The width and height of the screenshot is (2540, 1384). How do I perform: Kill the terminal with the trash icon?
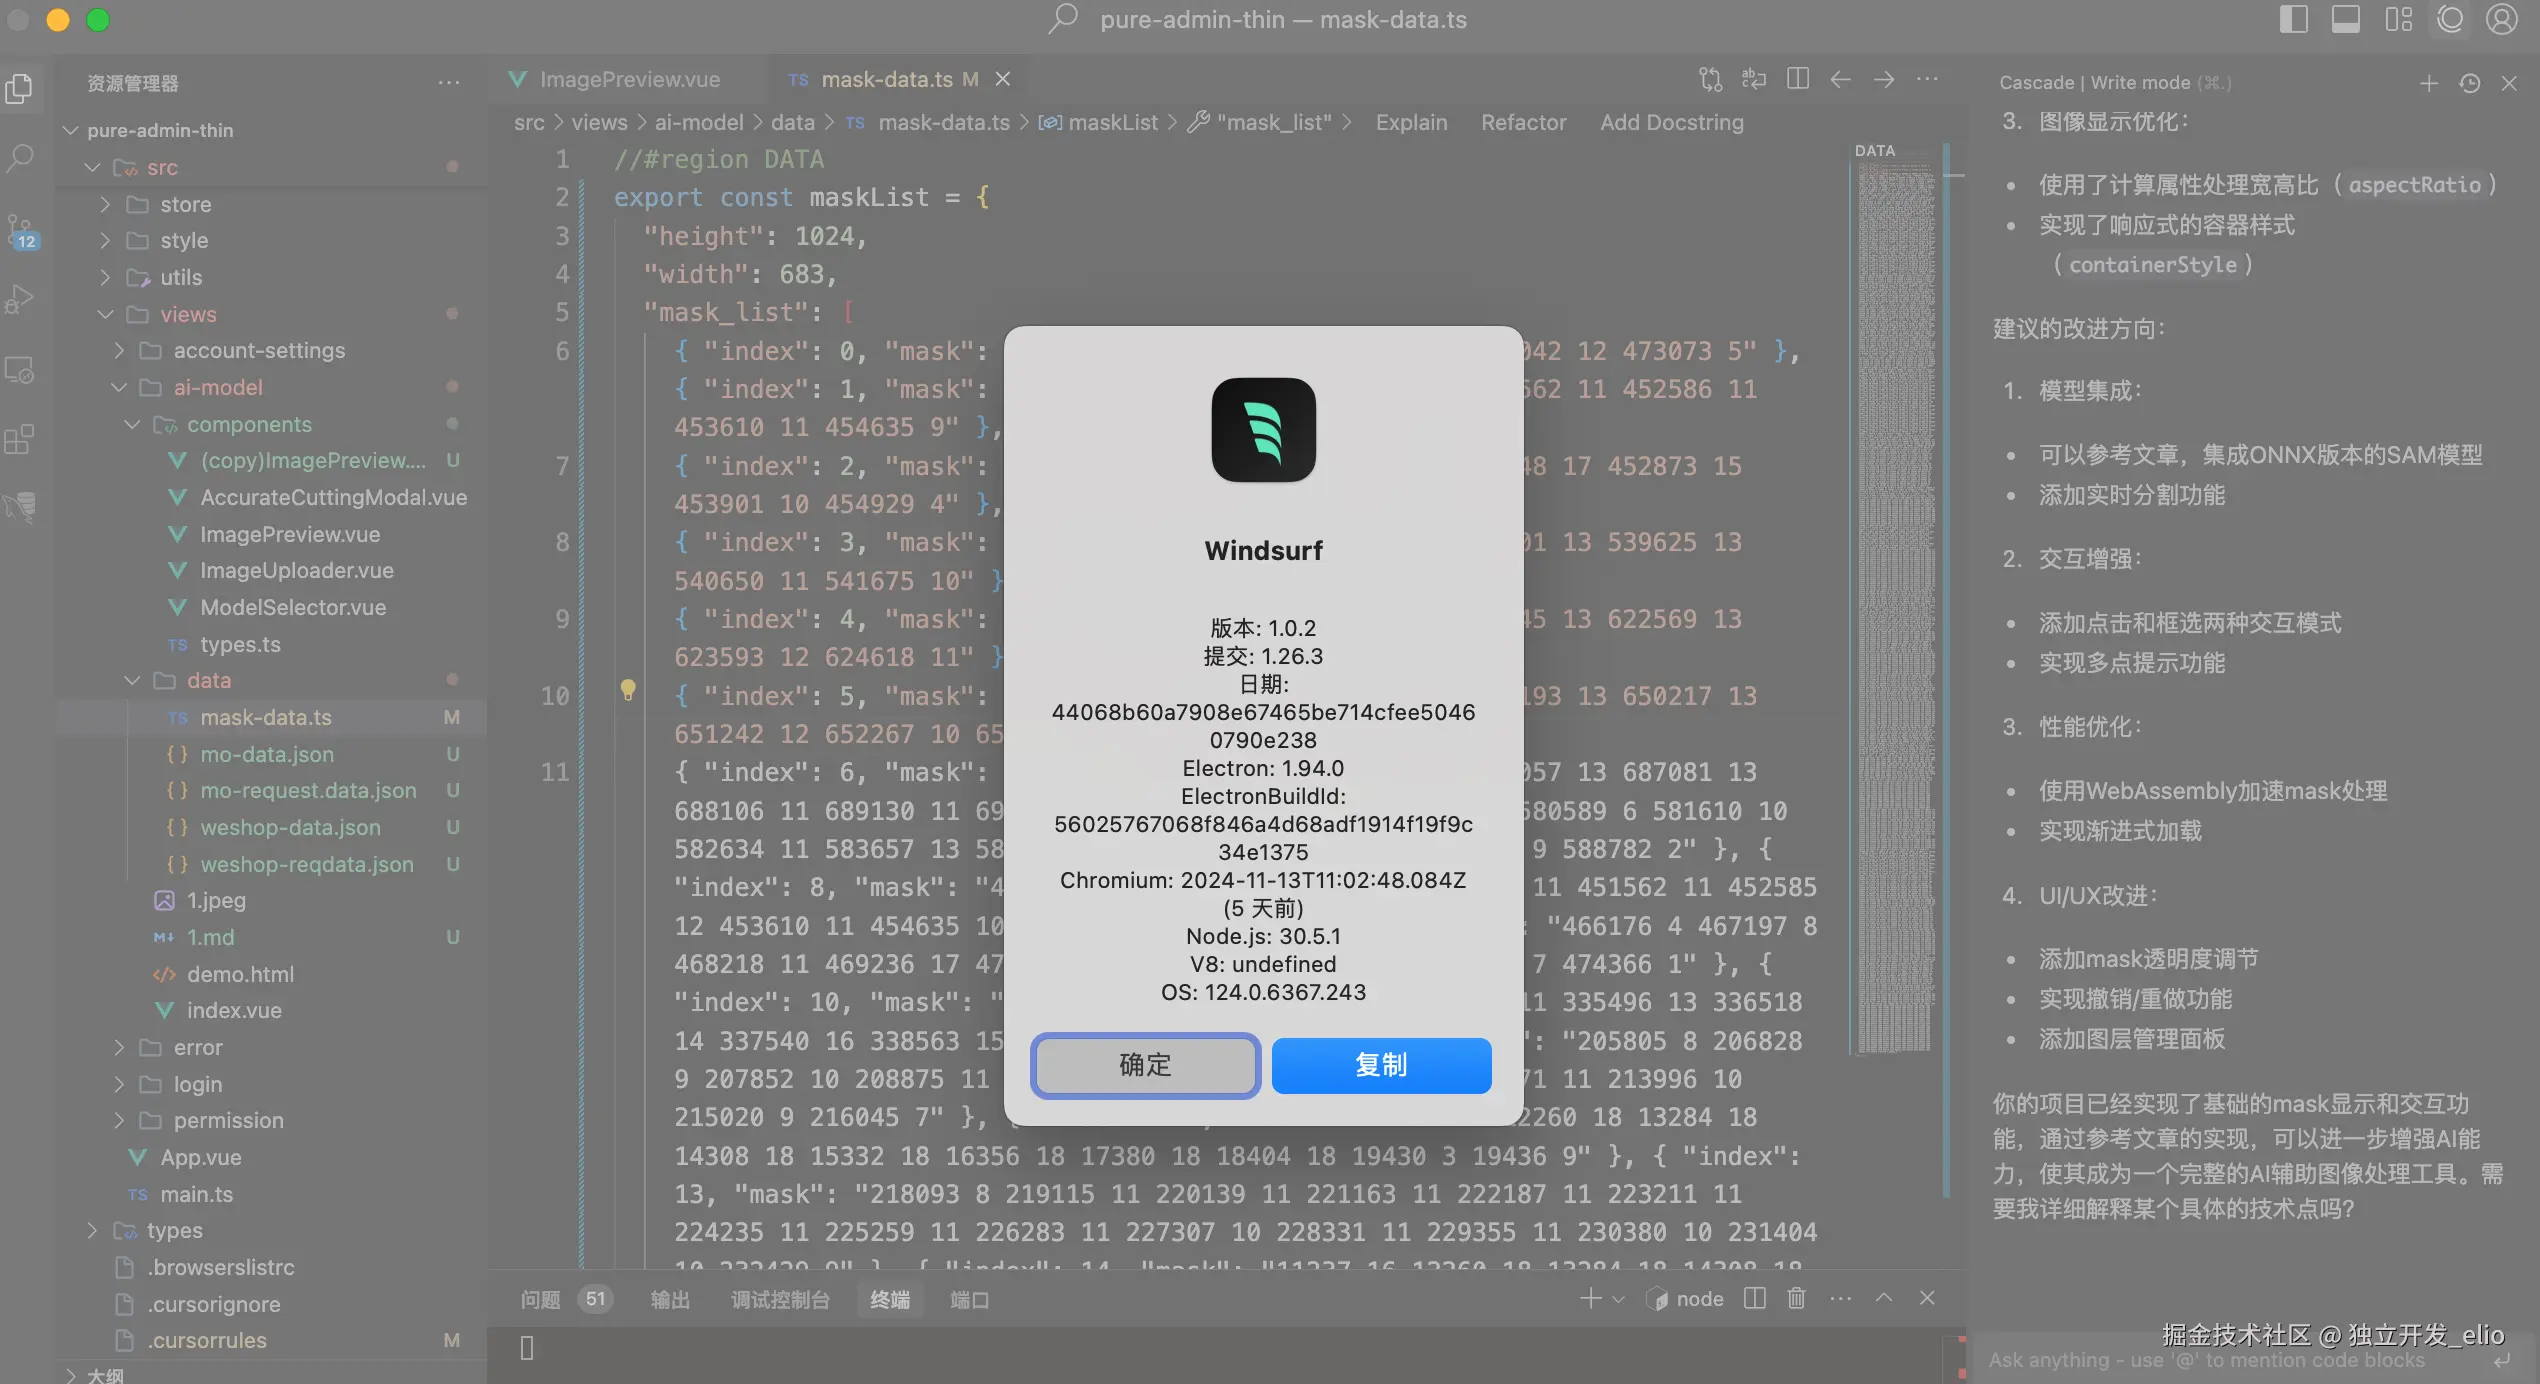(x=1796, y=1298)
